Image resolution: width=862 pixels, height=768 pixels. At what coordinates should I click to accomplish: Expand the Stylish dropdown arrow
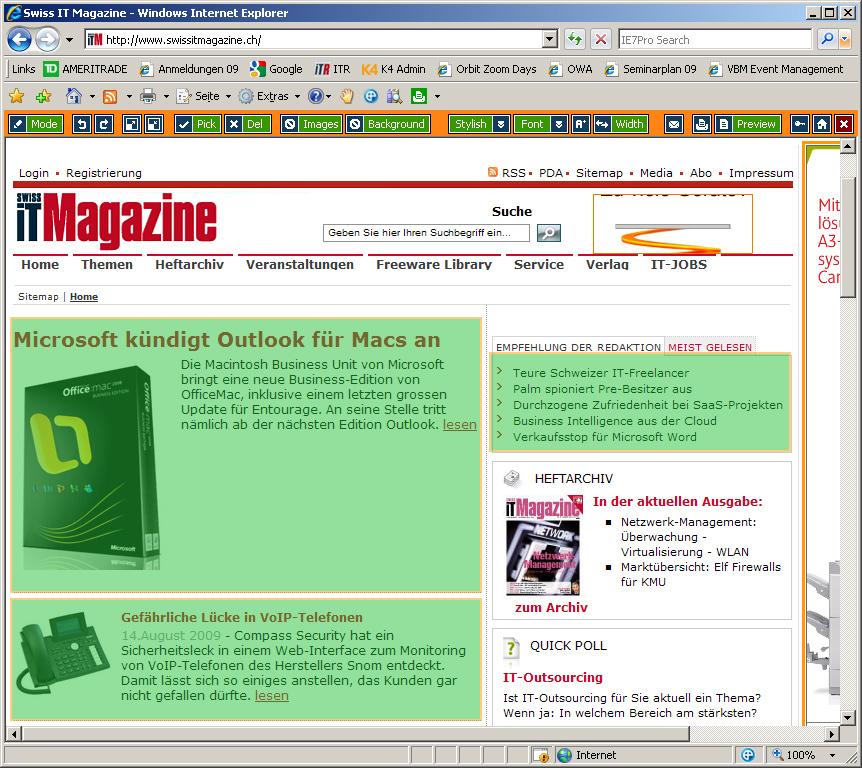pyautogui.click(x=501, y=124)
